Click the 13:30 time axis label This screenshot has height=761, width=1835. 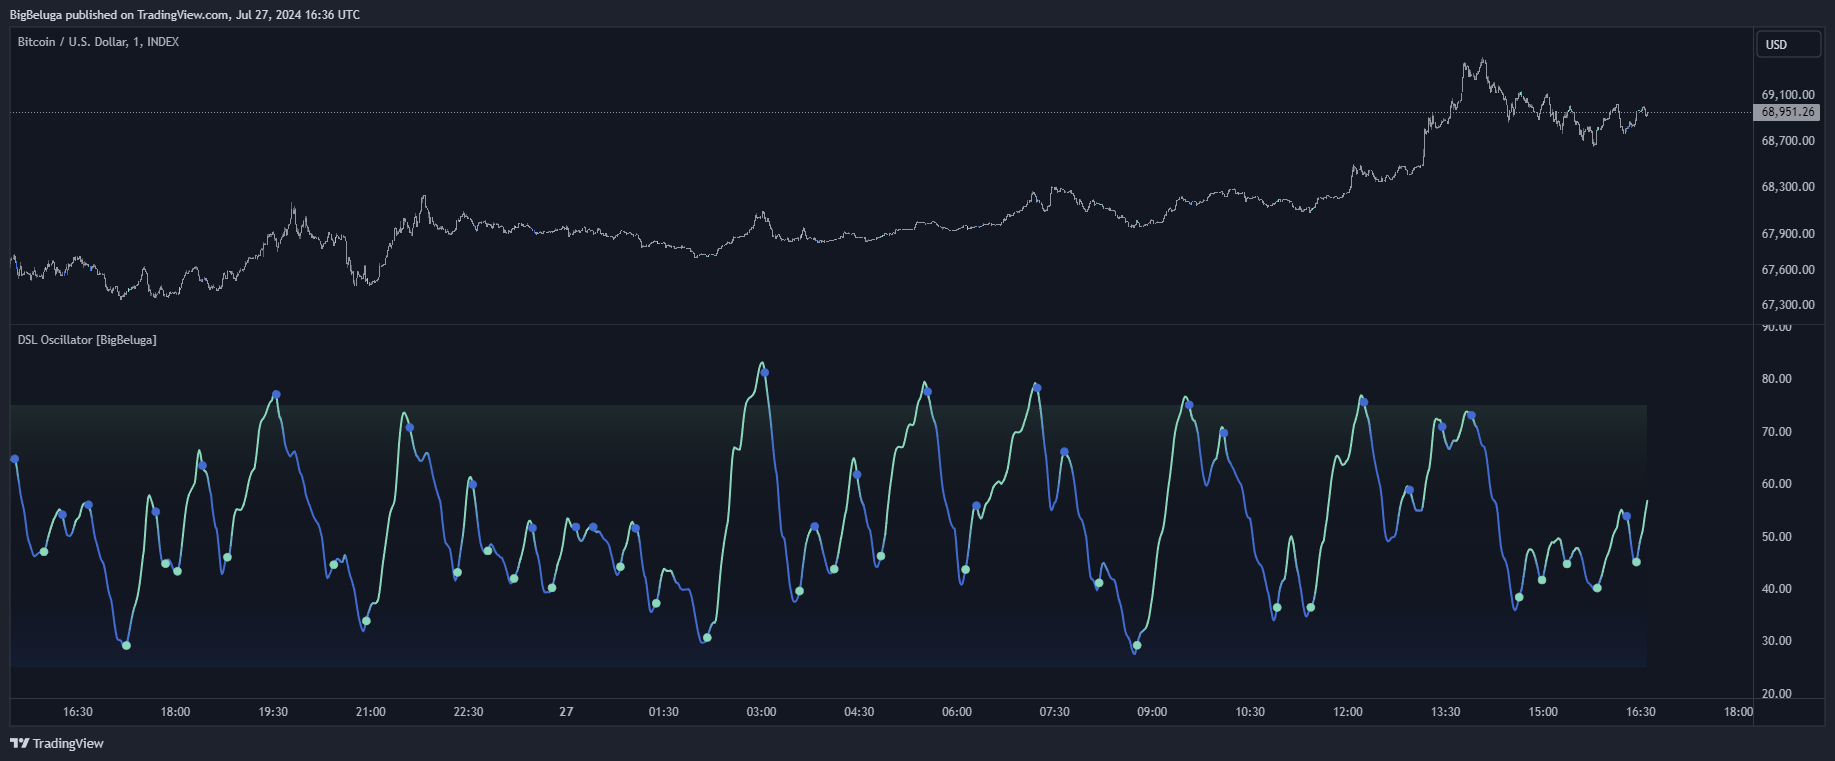click(1446, 712)
